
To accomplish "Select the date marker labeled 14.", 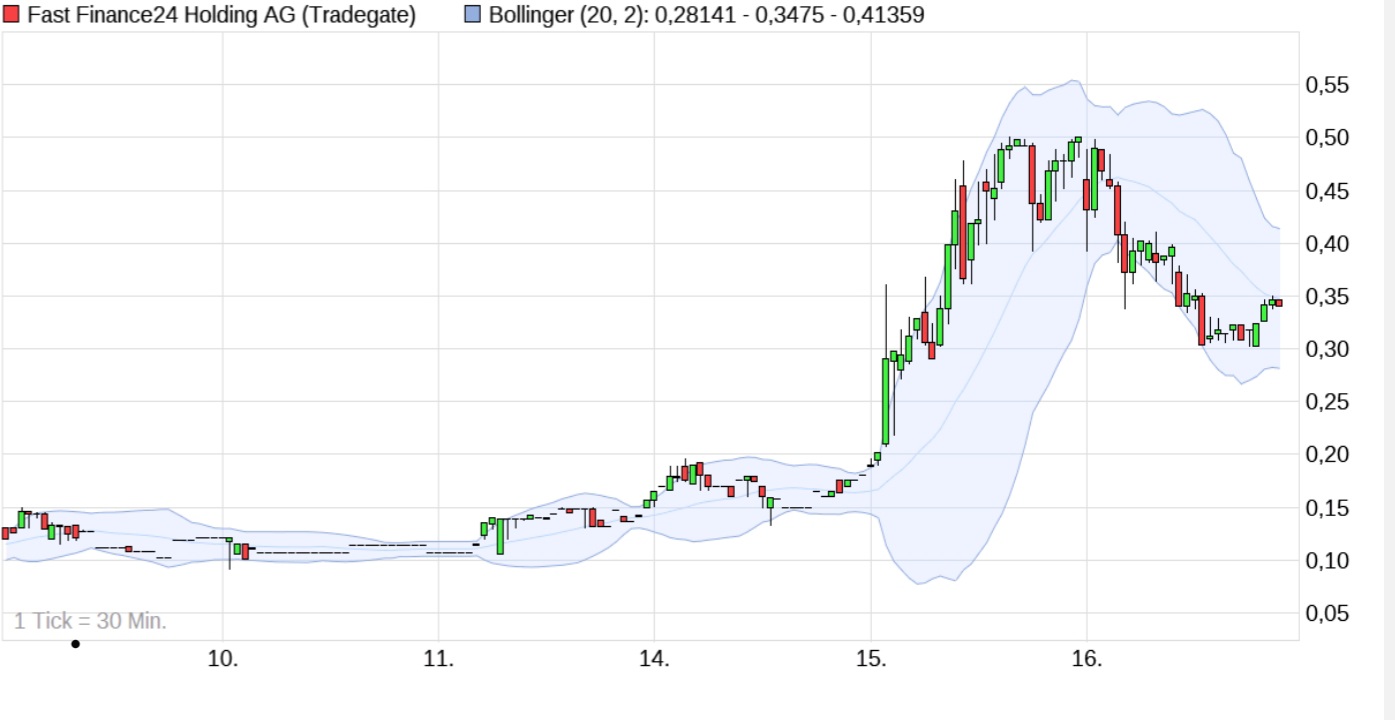I will [x=654, y=659].
